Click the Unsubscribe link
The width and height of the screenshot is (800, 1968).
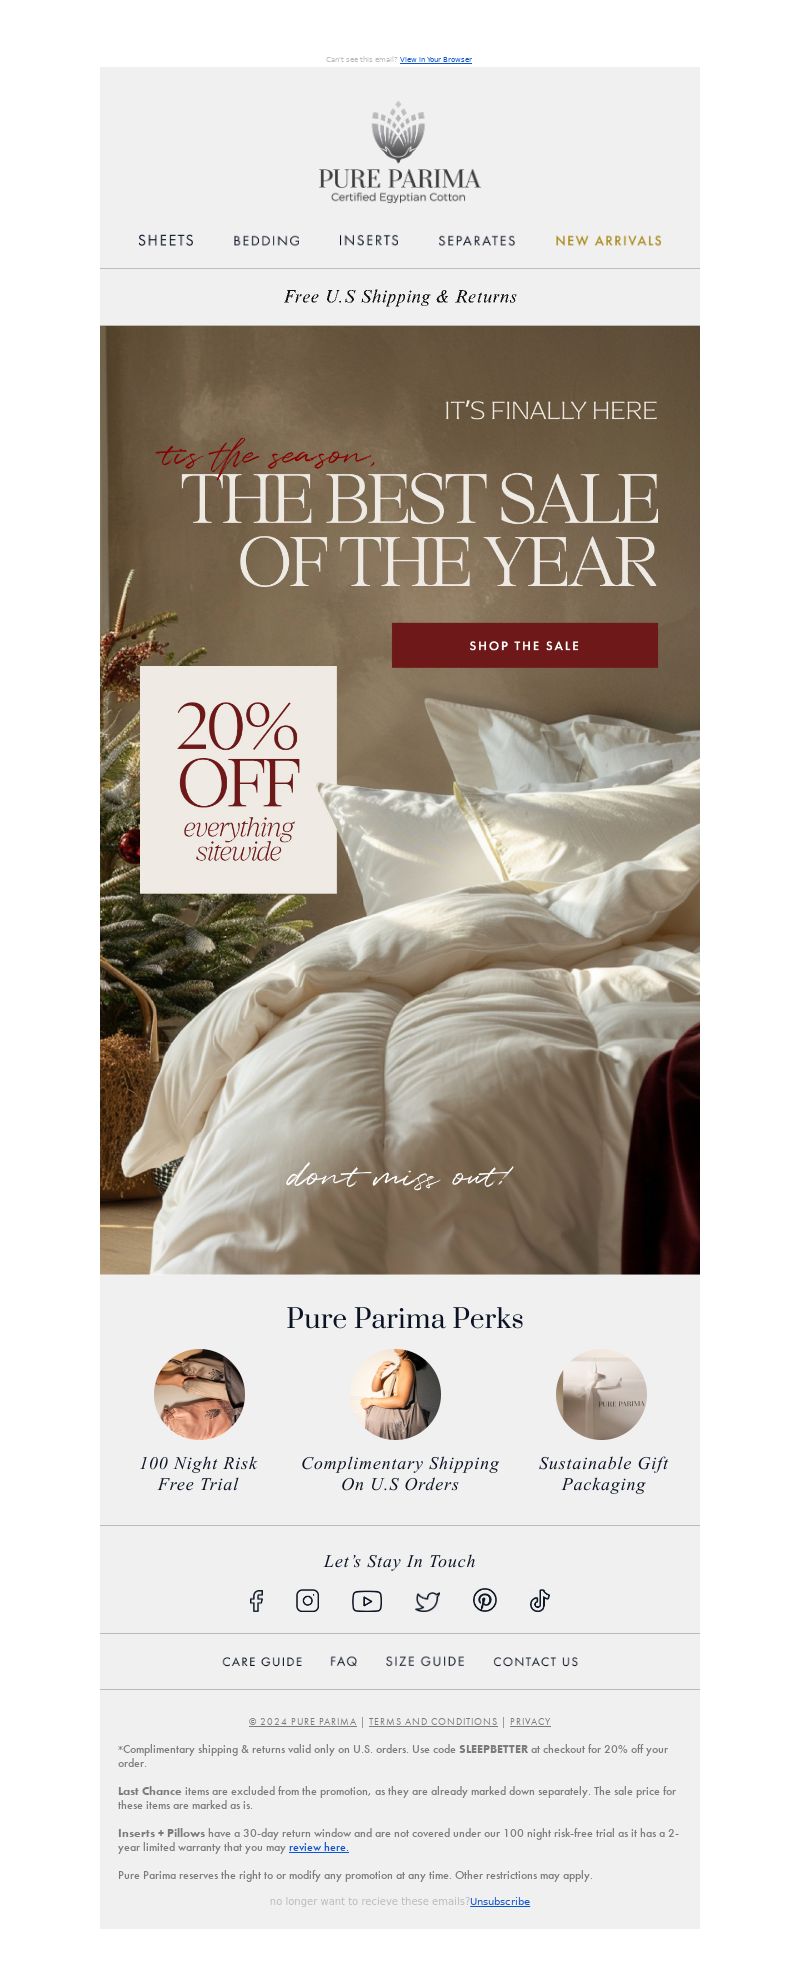(x=500, y=1901)
